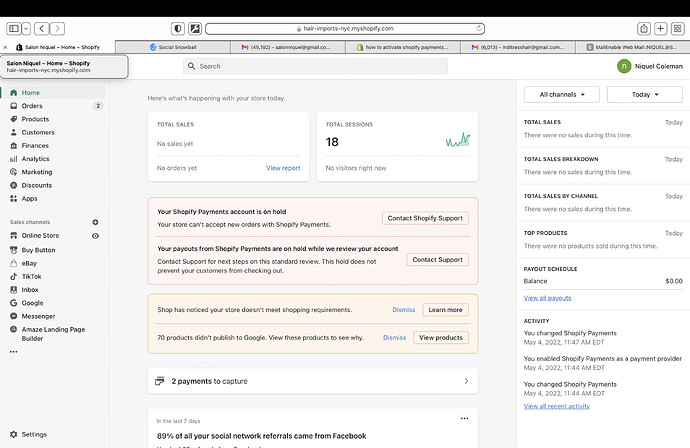View online store via eye icon
Viewport: 690px width, 448px height.
click(95, 236)
